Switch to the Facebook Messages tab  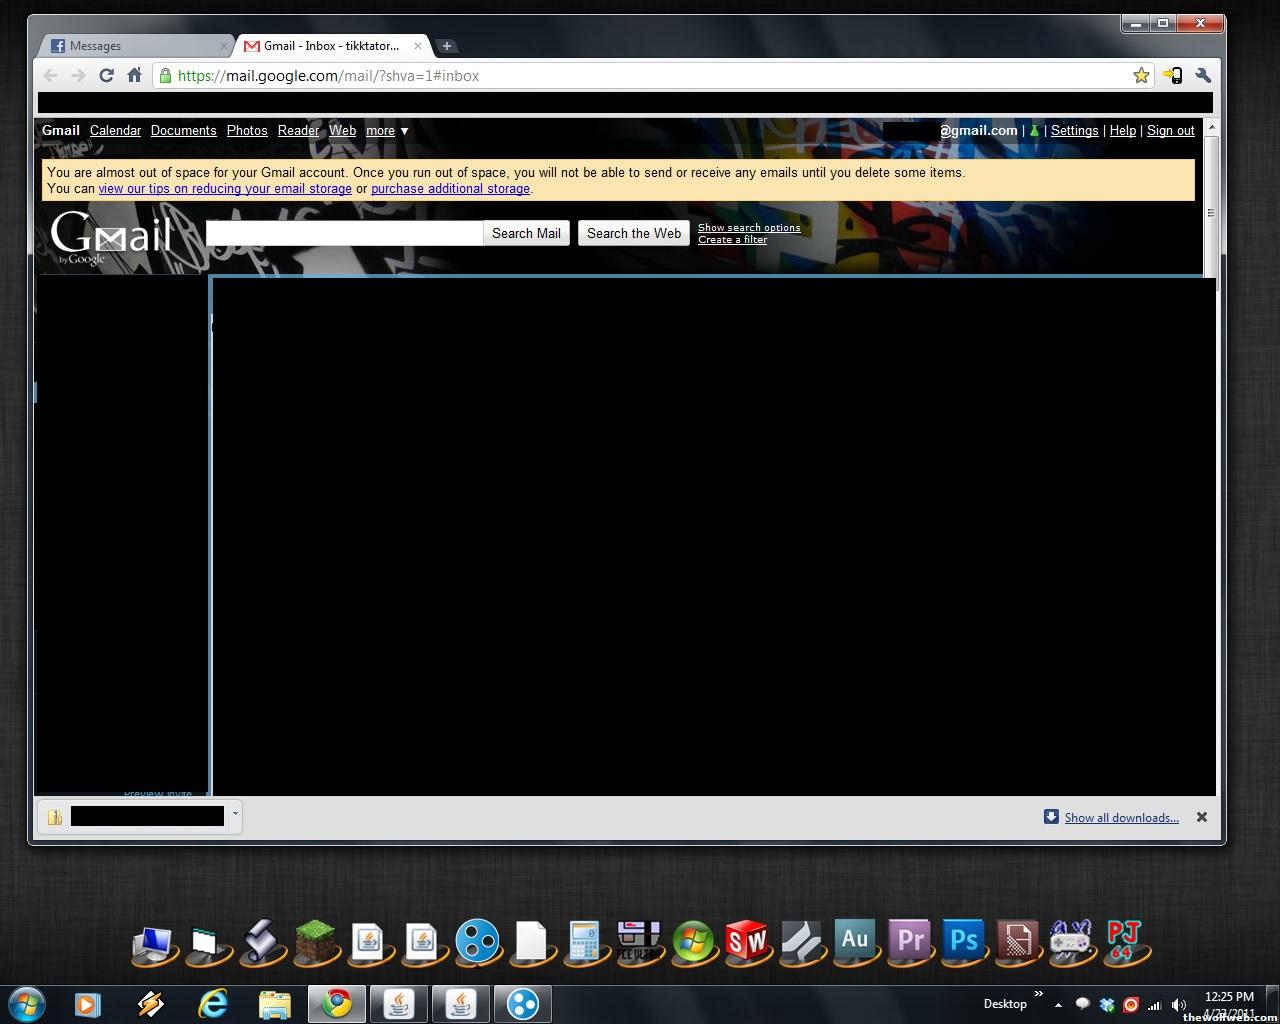point(135,46)
